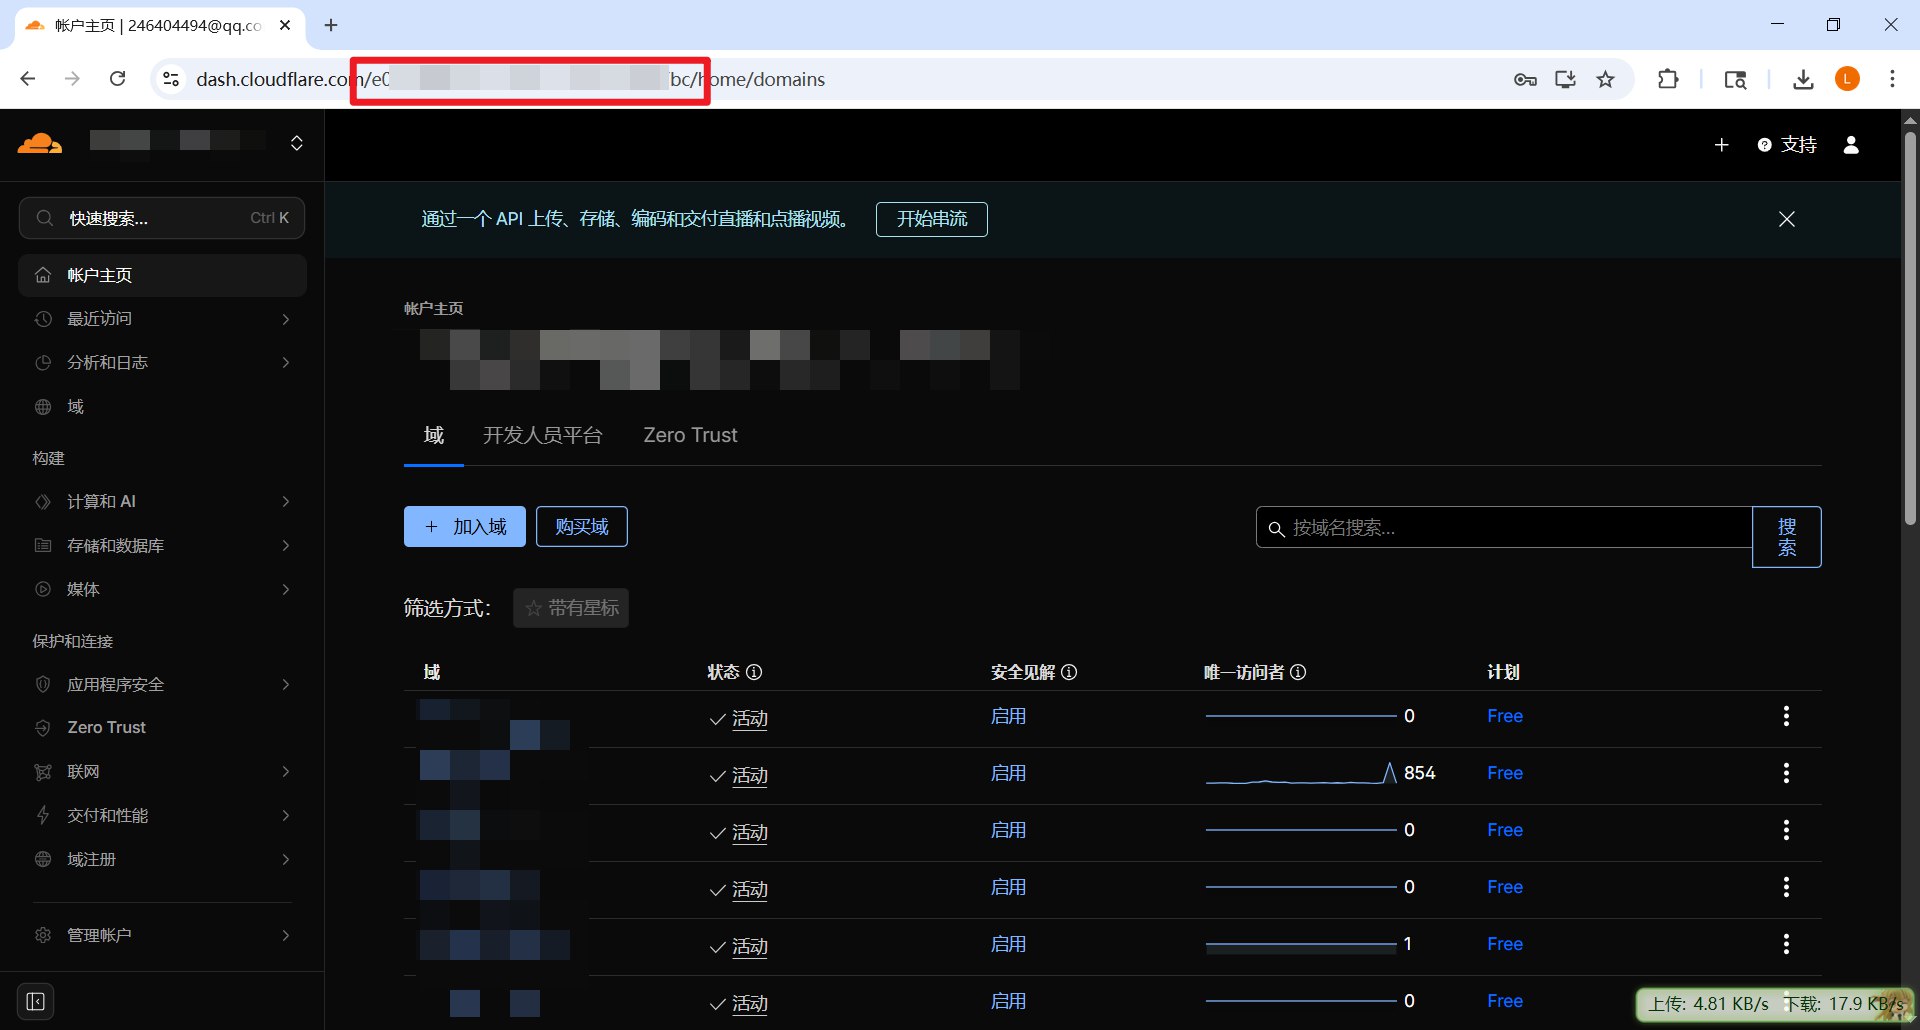The height and width of the screenshot is (1030, 1920).
Task: Click the 开始串流 button
Action: [x=932, y=219]
